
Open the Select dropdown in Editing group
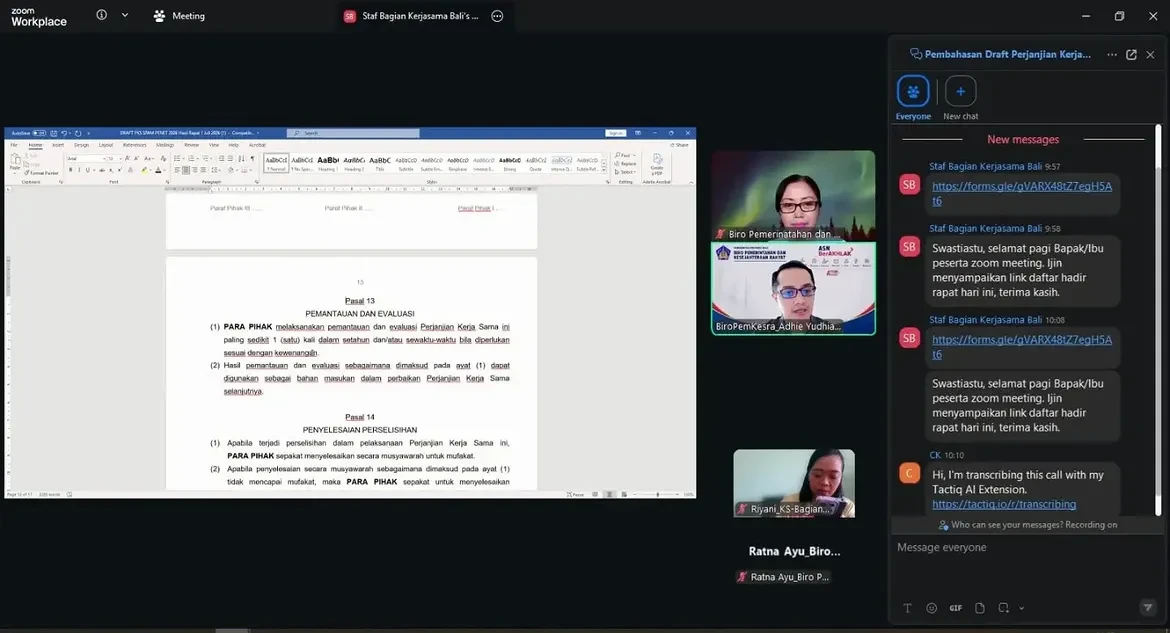(625, 172)
